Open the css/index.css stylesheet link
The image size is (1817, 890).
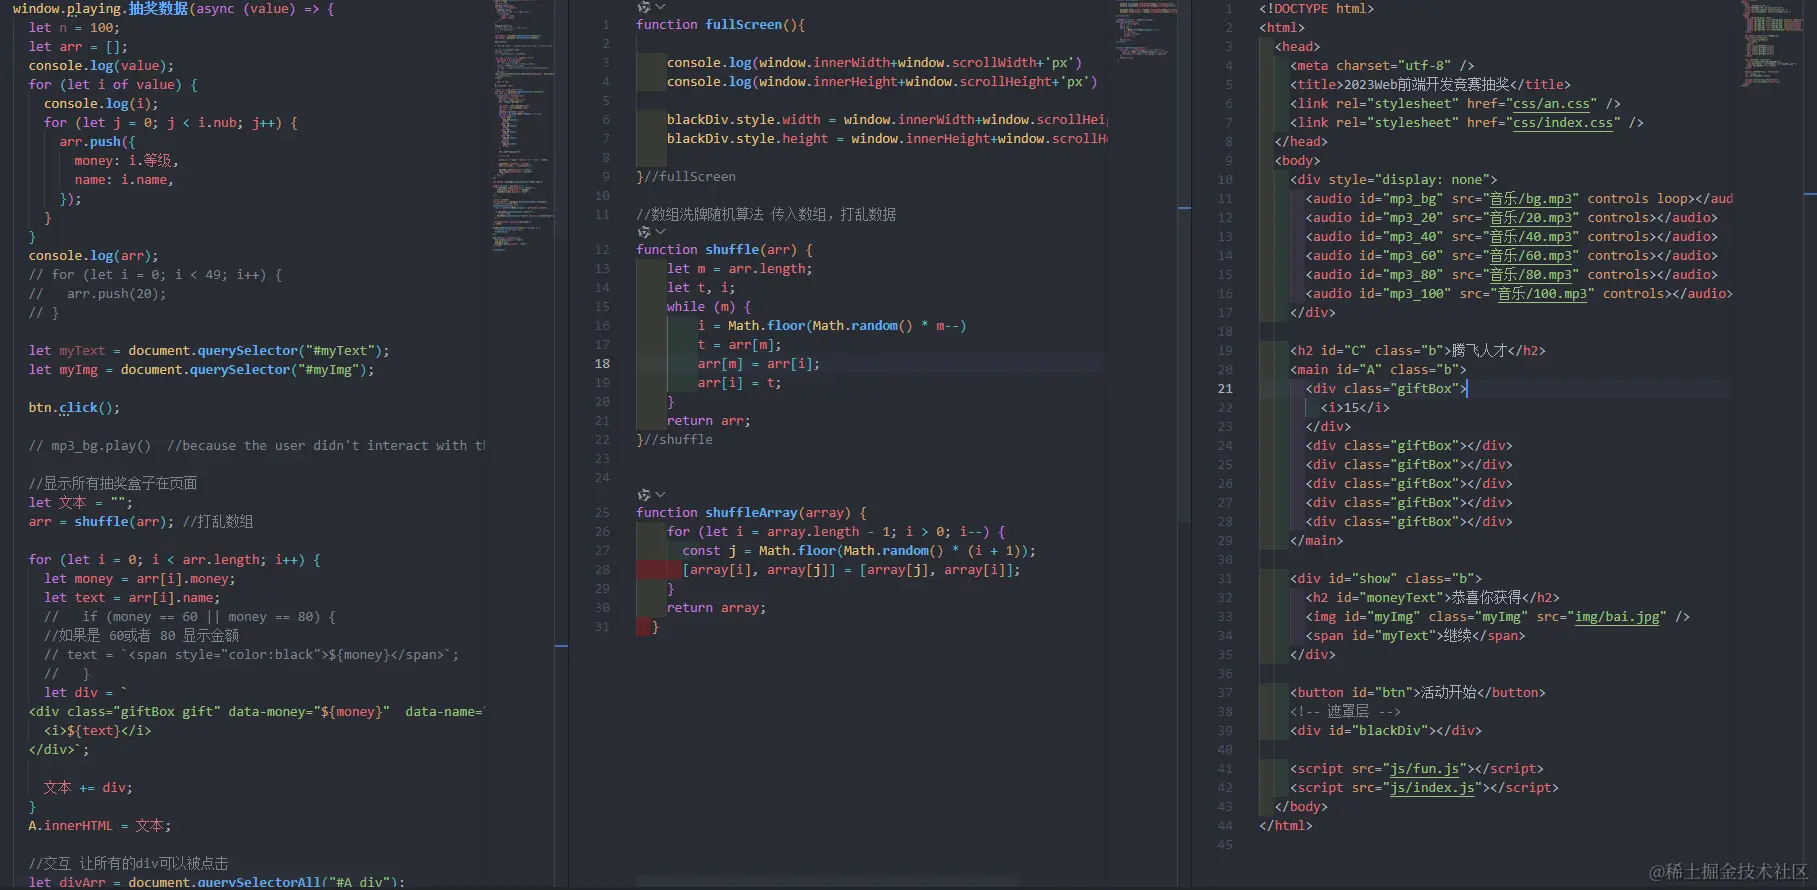pyautogui.click(x=1563, y=123)
